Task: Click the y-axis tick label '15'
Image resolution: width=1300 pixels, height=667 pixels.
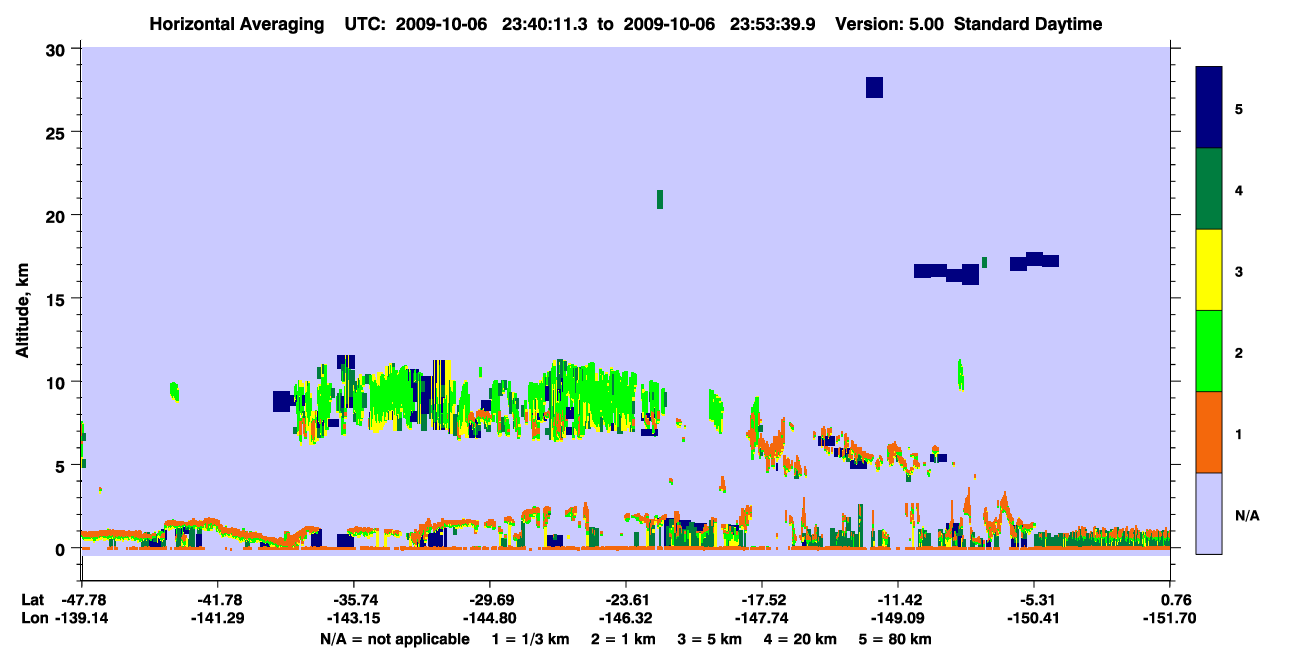Action: pyautogui.click(x=58, y=299)
